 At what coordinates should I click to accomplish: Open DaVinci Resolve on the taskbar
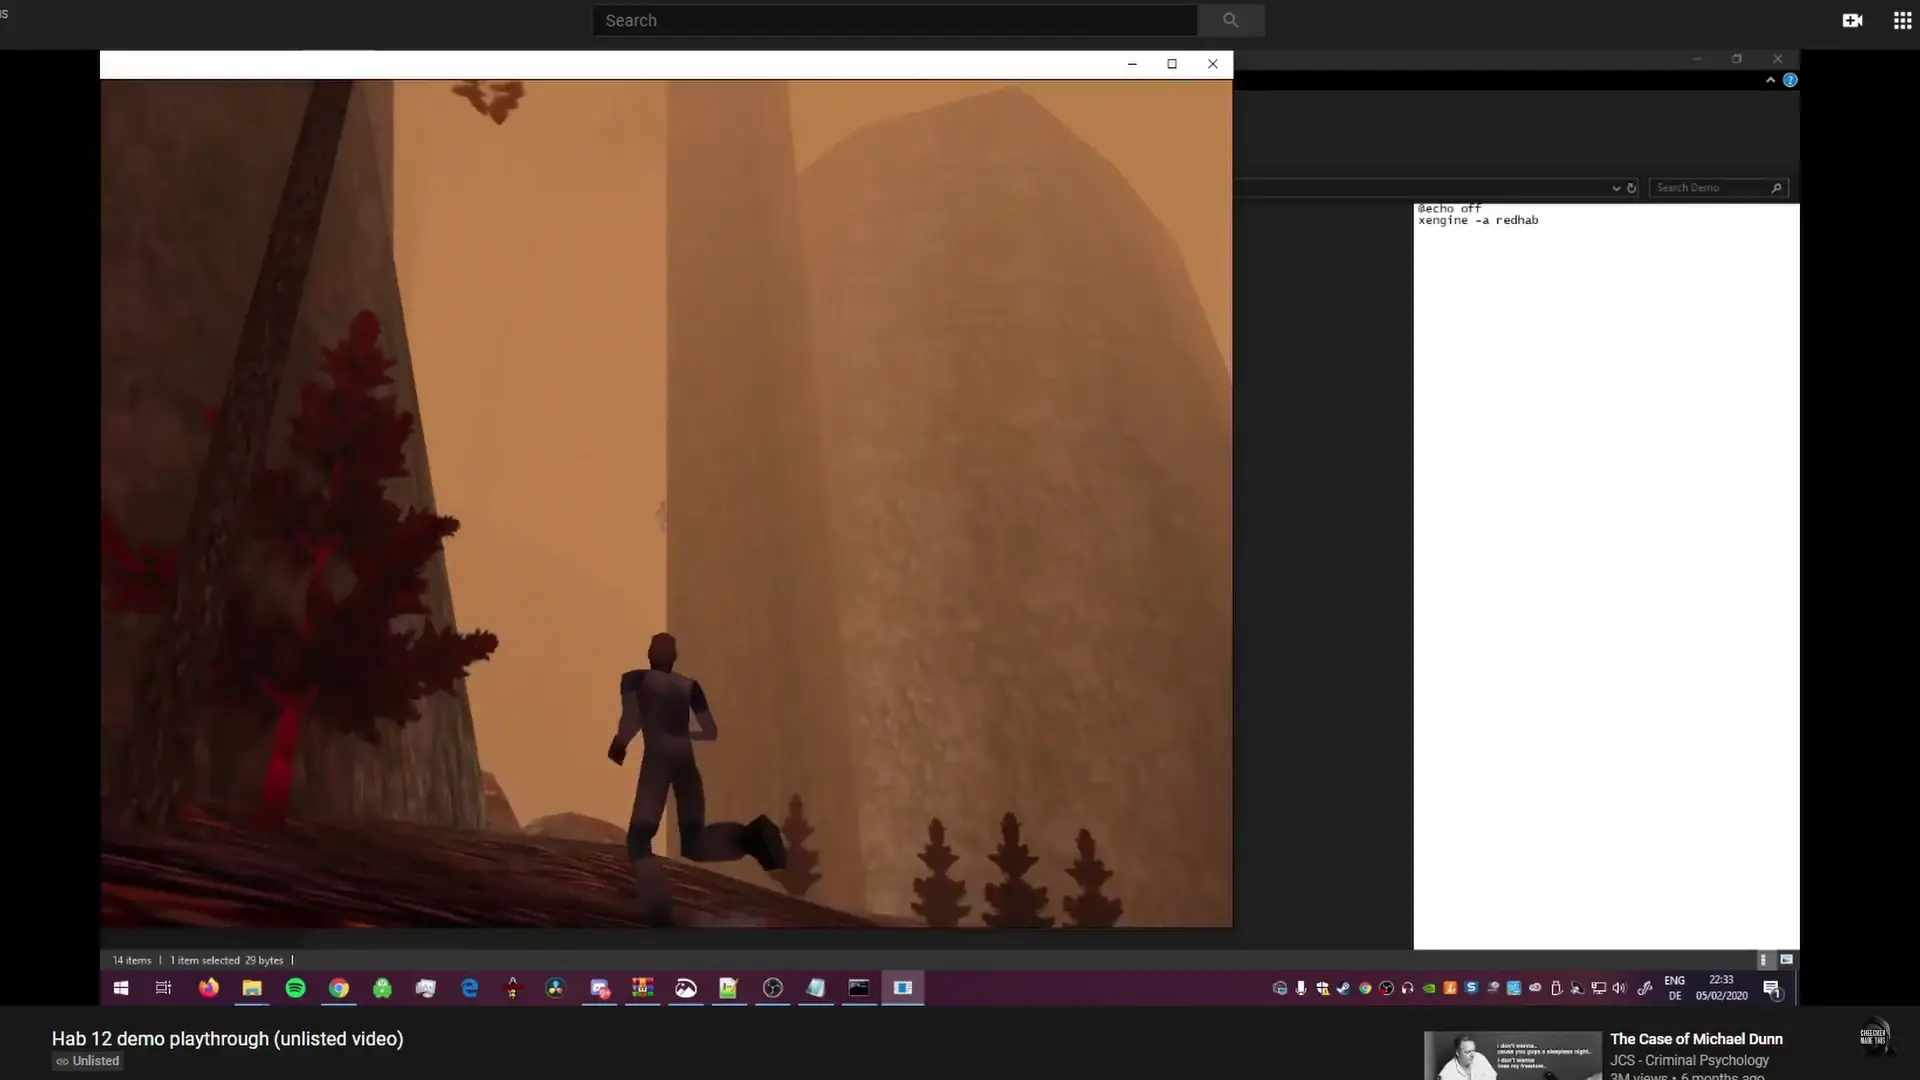(x=555, y=988)
